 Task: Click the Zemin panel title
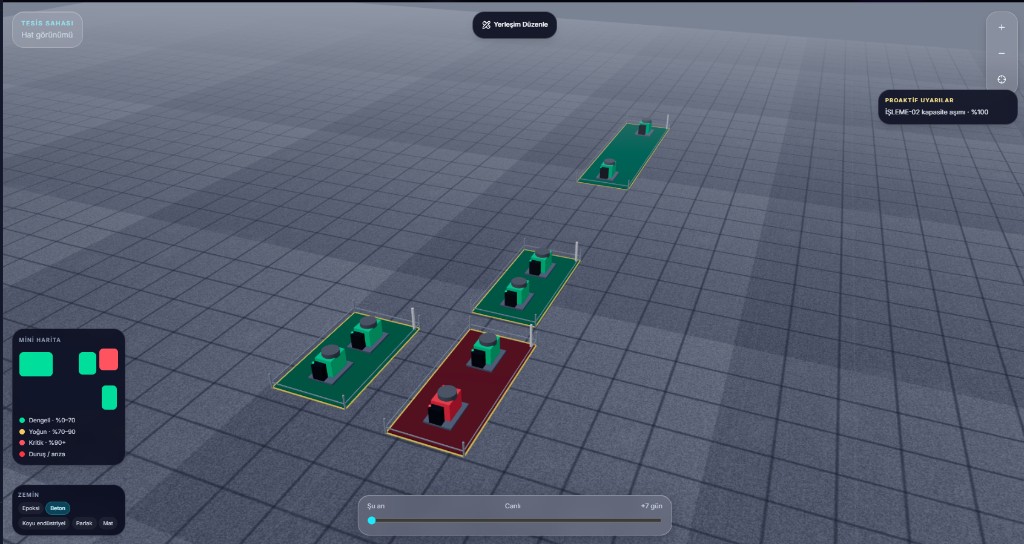tap(29, 495)
